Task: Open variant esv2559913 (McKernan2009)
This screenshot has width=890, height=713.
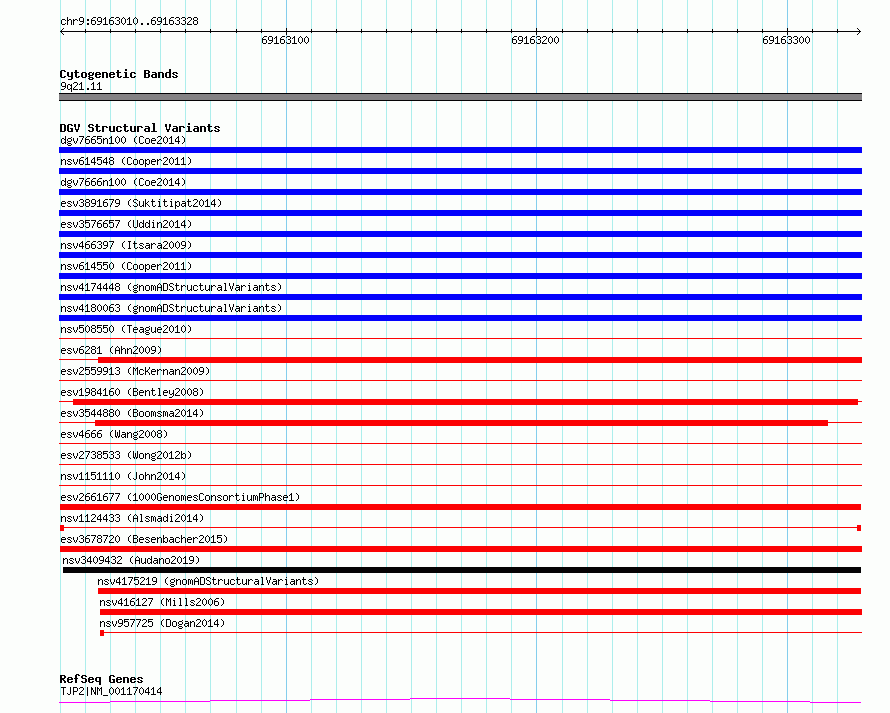Action: (x=135, y=371)
